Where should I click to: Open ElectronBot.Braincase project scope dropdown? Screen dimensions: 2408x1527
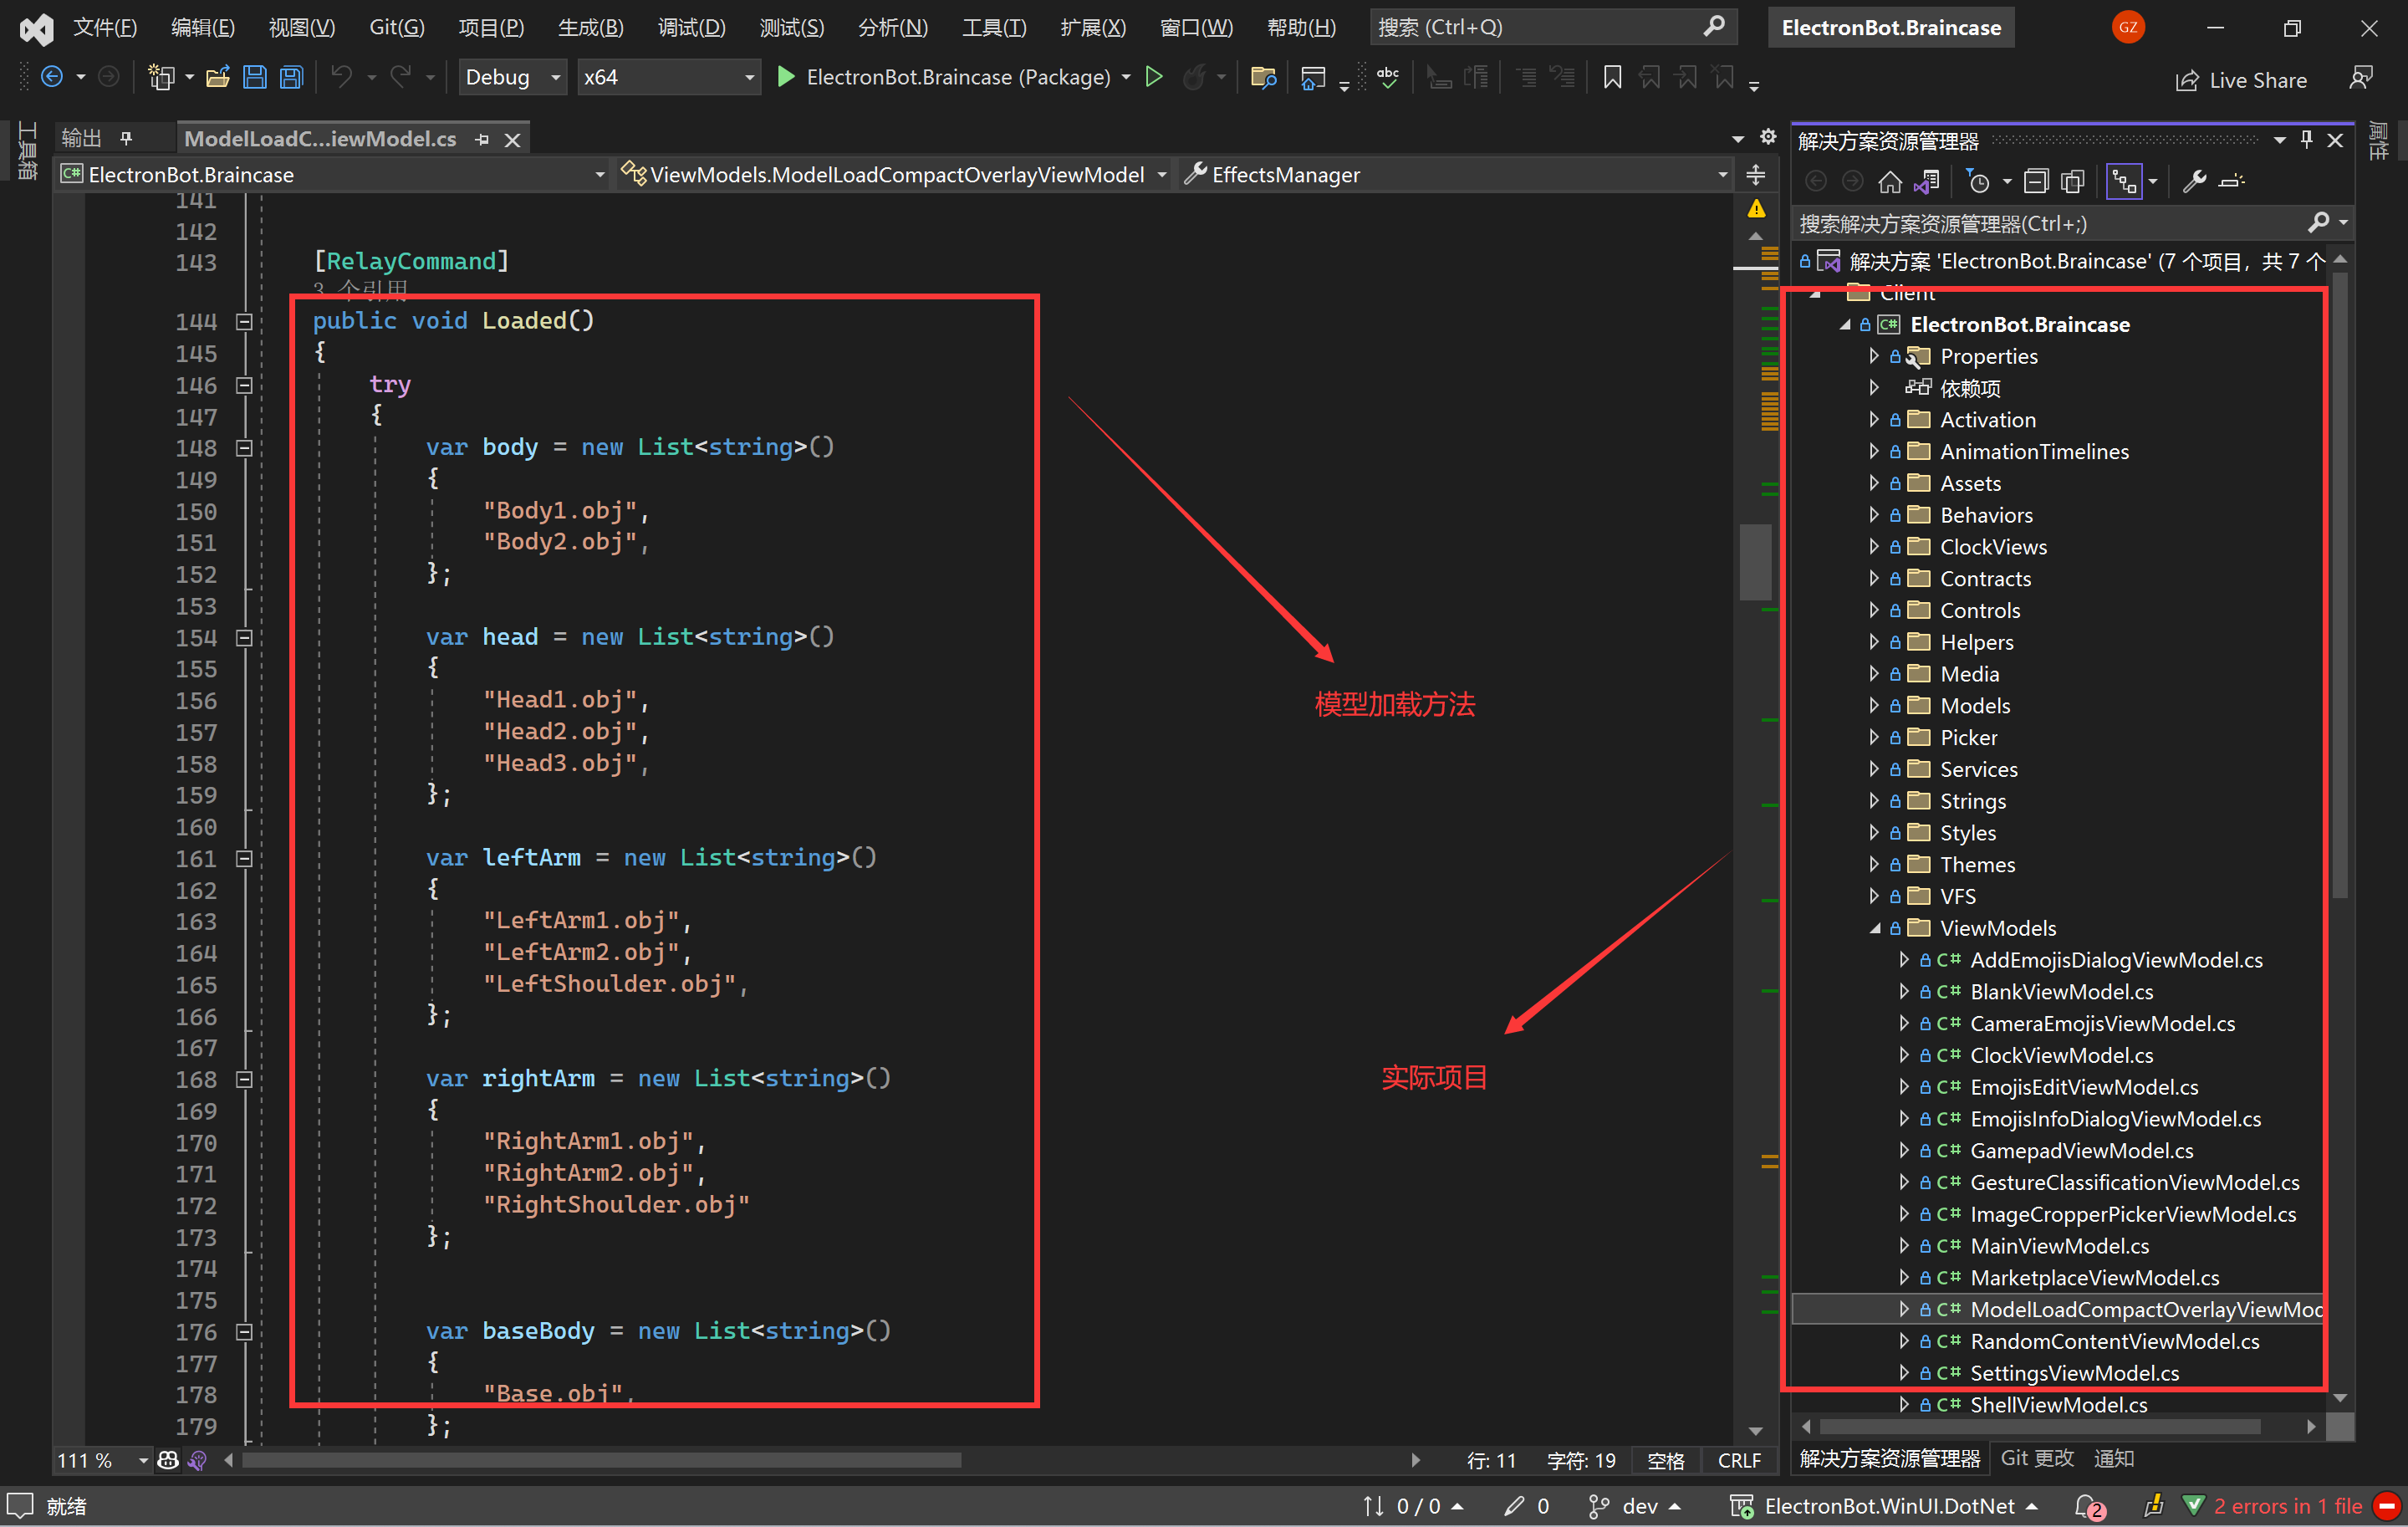333,175
